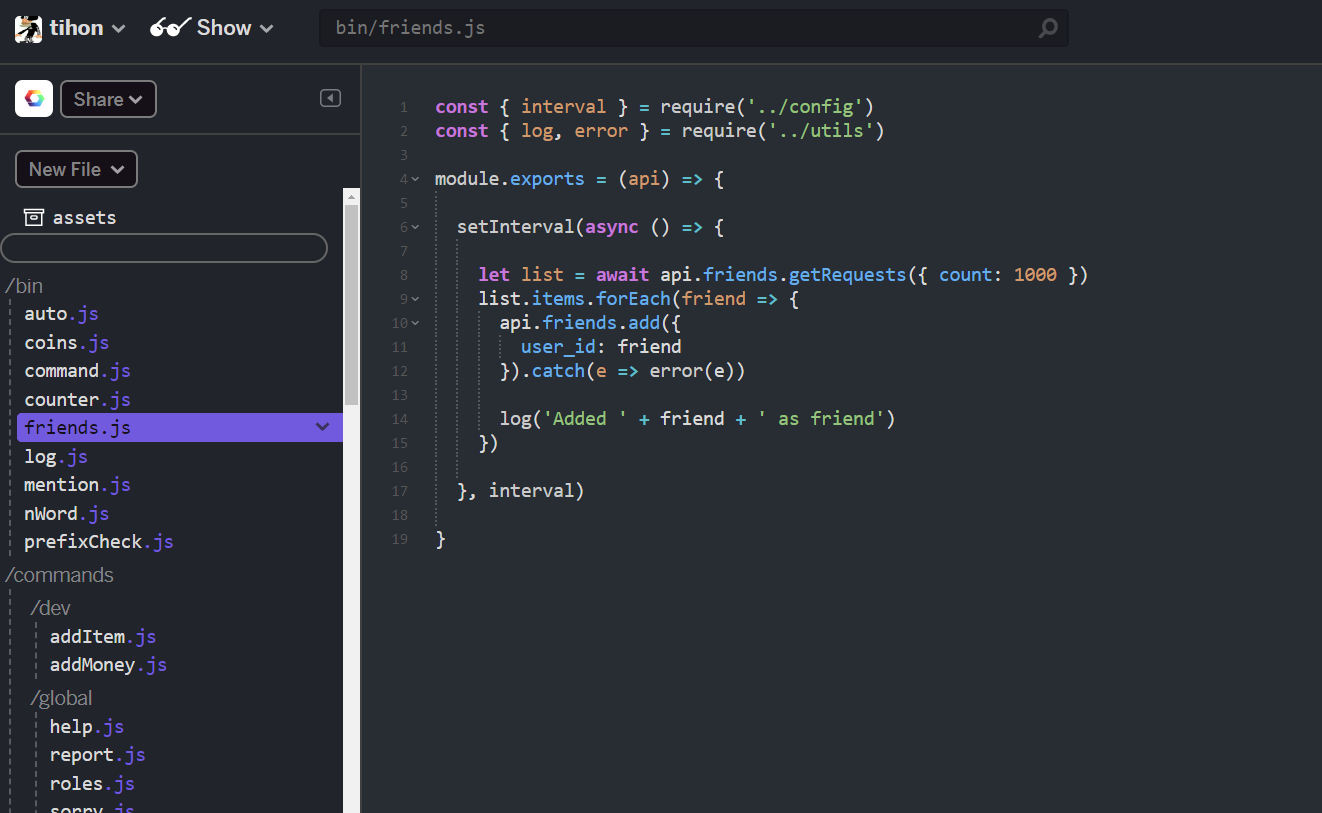The height and width of the screenshot is (813, 1322).
Task: Click the catch call on line 12
Action: pos(558,371)
